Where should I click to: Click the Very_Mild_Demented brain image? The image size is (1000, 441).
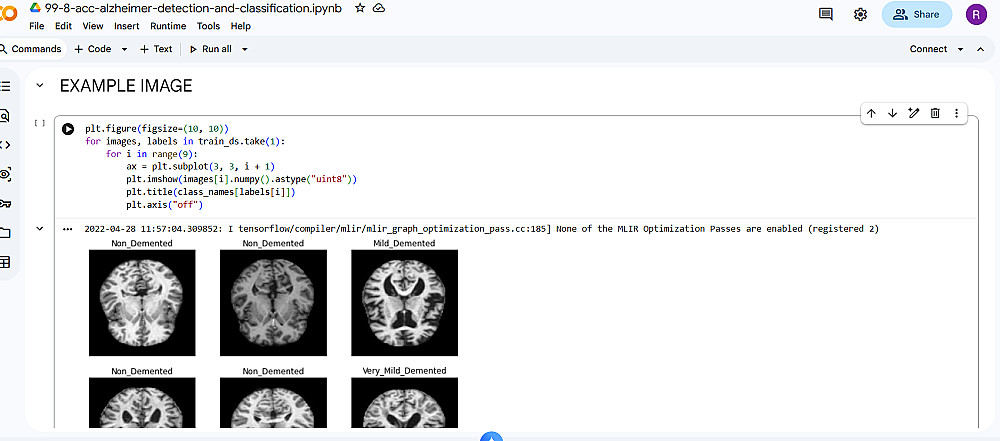pyautogui.click(x=404, y=403)
